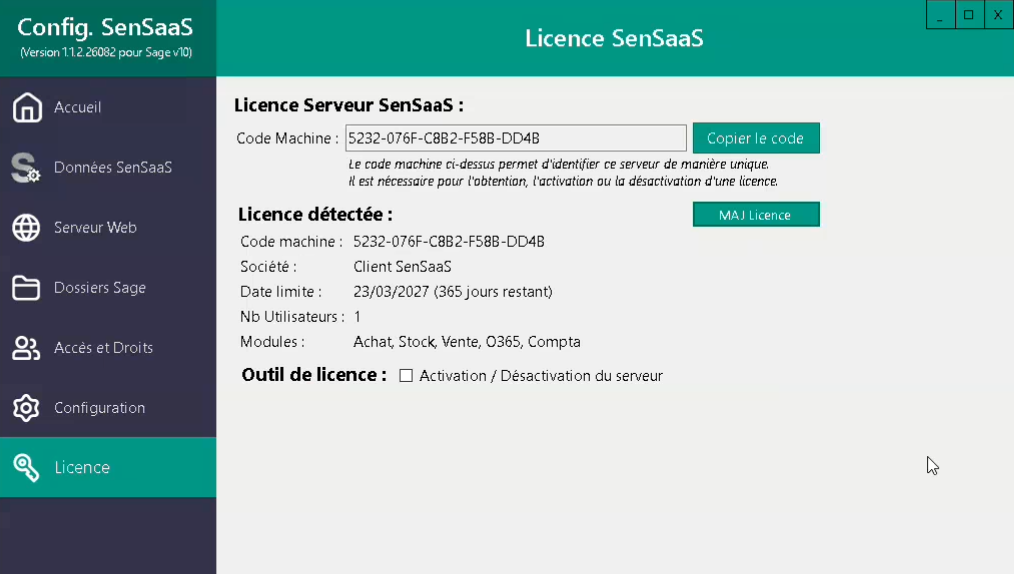Click the Licence détectée heading

pyautogui.click(x=316, y=214)
